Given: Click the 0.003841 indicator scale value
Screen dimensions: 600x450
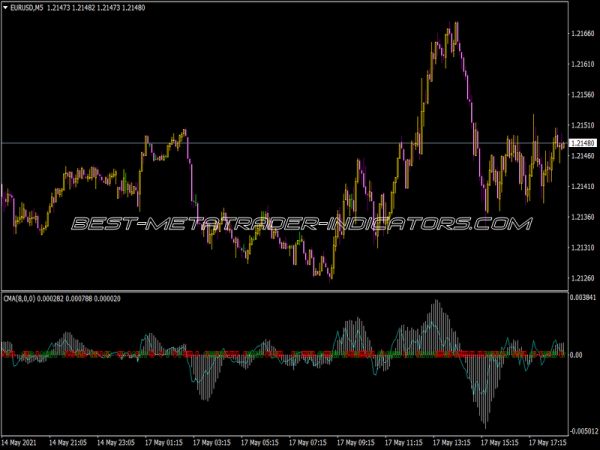Looking at the screenshot, I should click(583, 299).
